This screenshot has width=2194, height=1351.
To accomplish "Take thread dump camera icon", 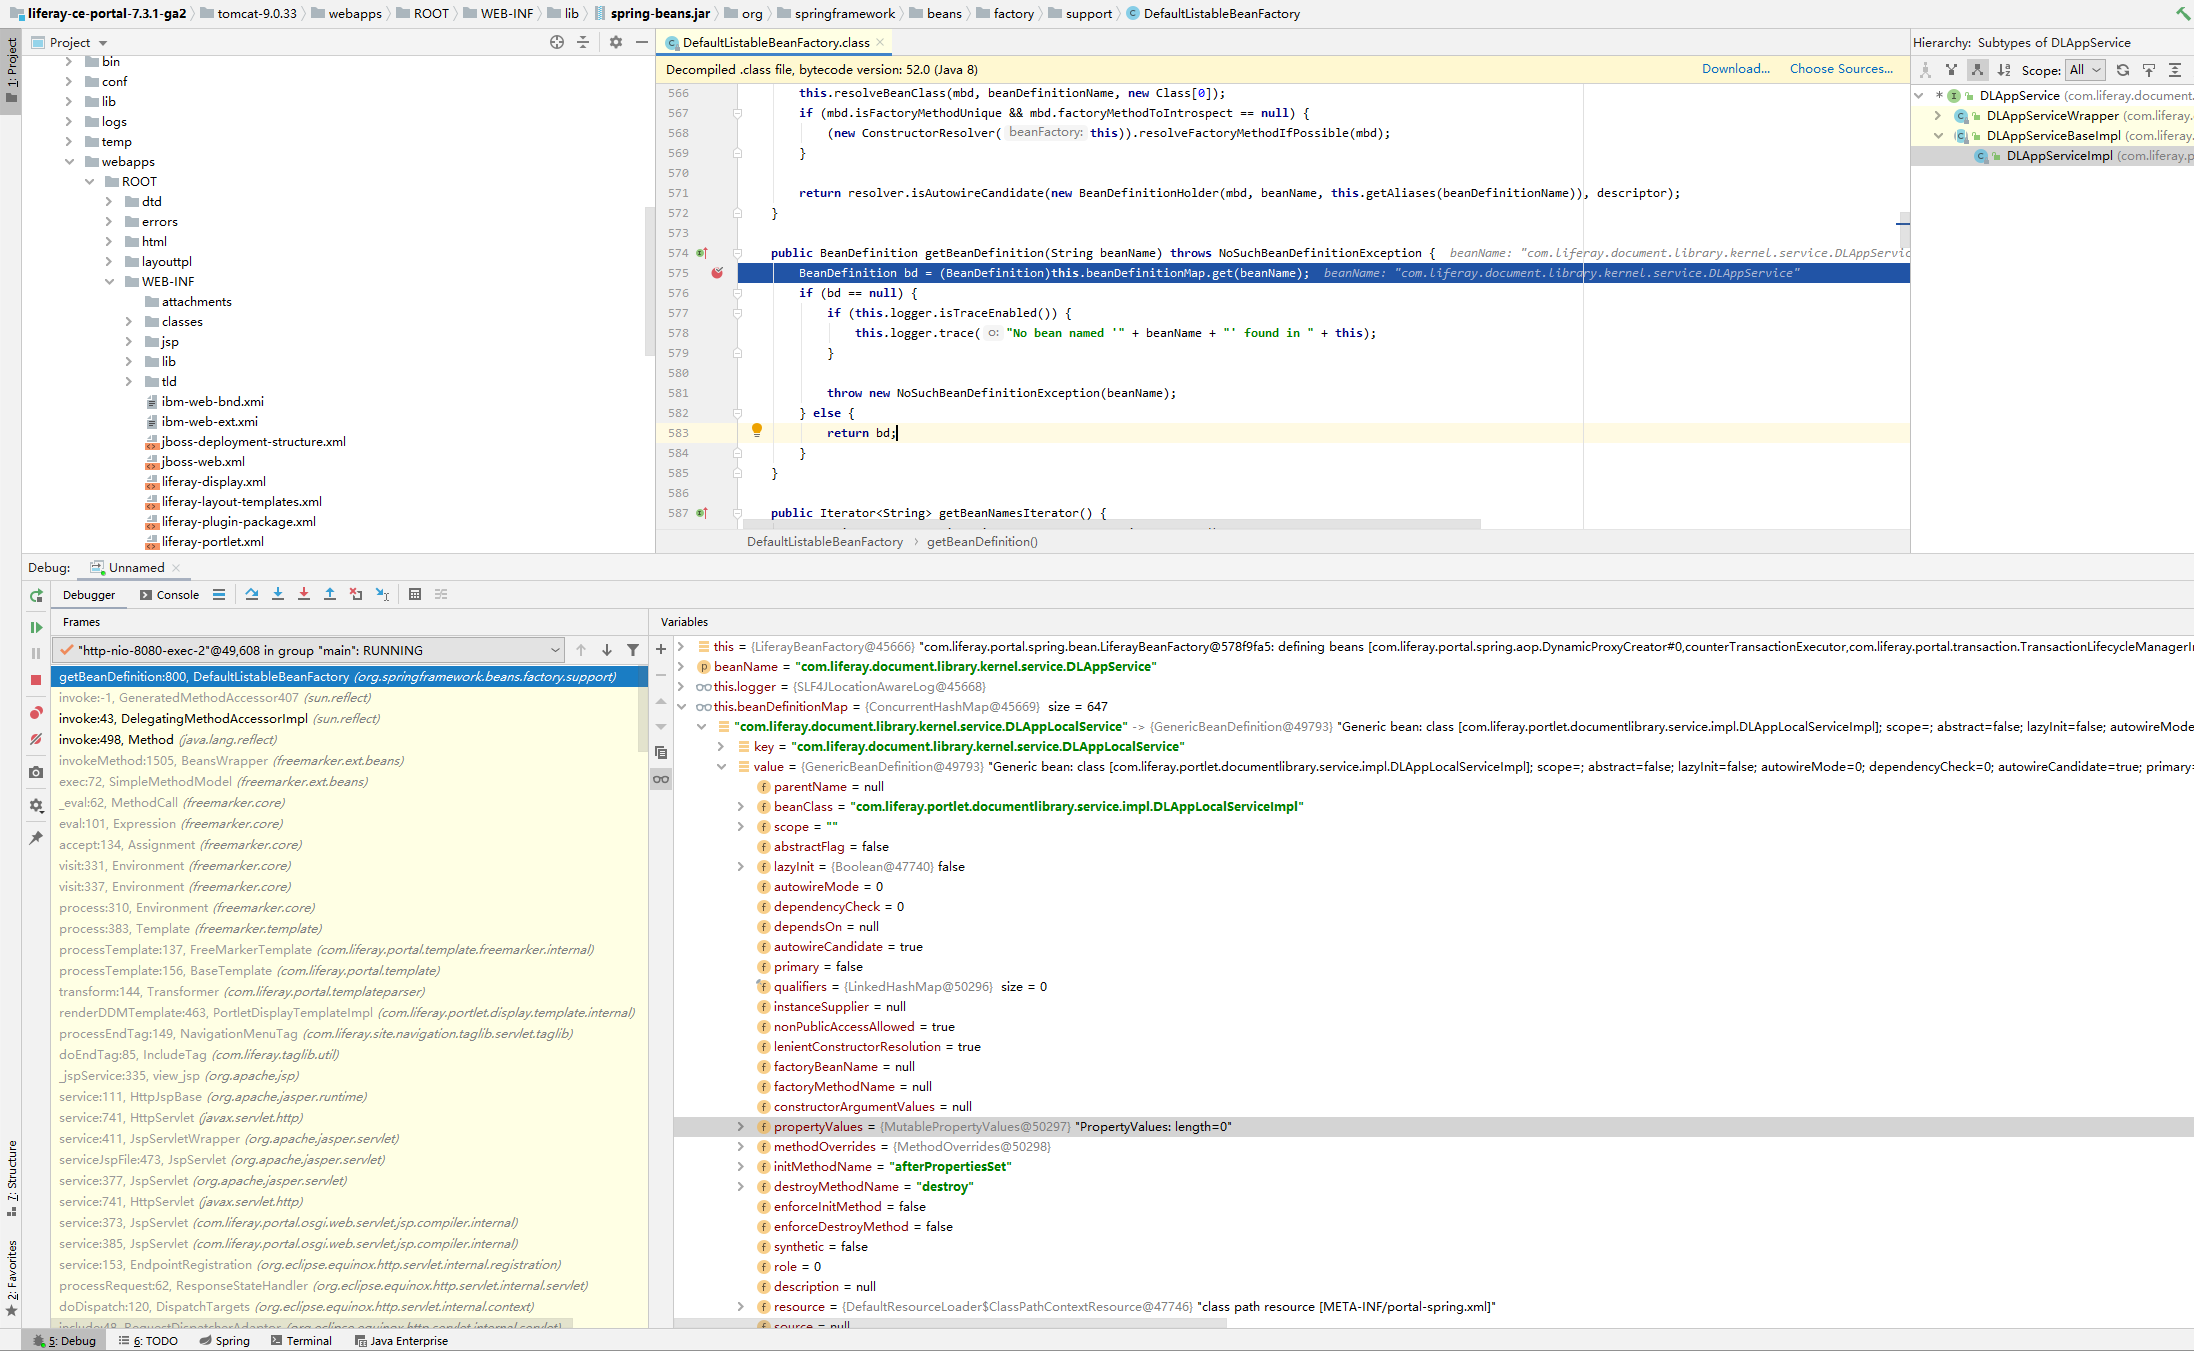I will pyautogui.click(x=36, y=772).
